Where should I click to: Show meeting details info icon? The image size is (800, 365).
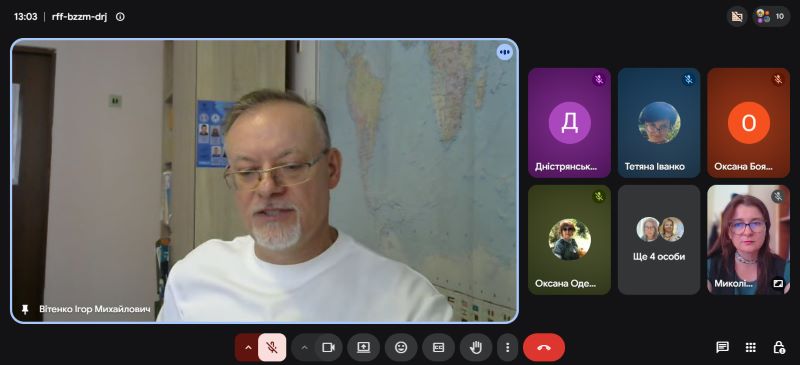(120, 17)
